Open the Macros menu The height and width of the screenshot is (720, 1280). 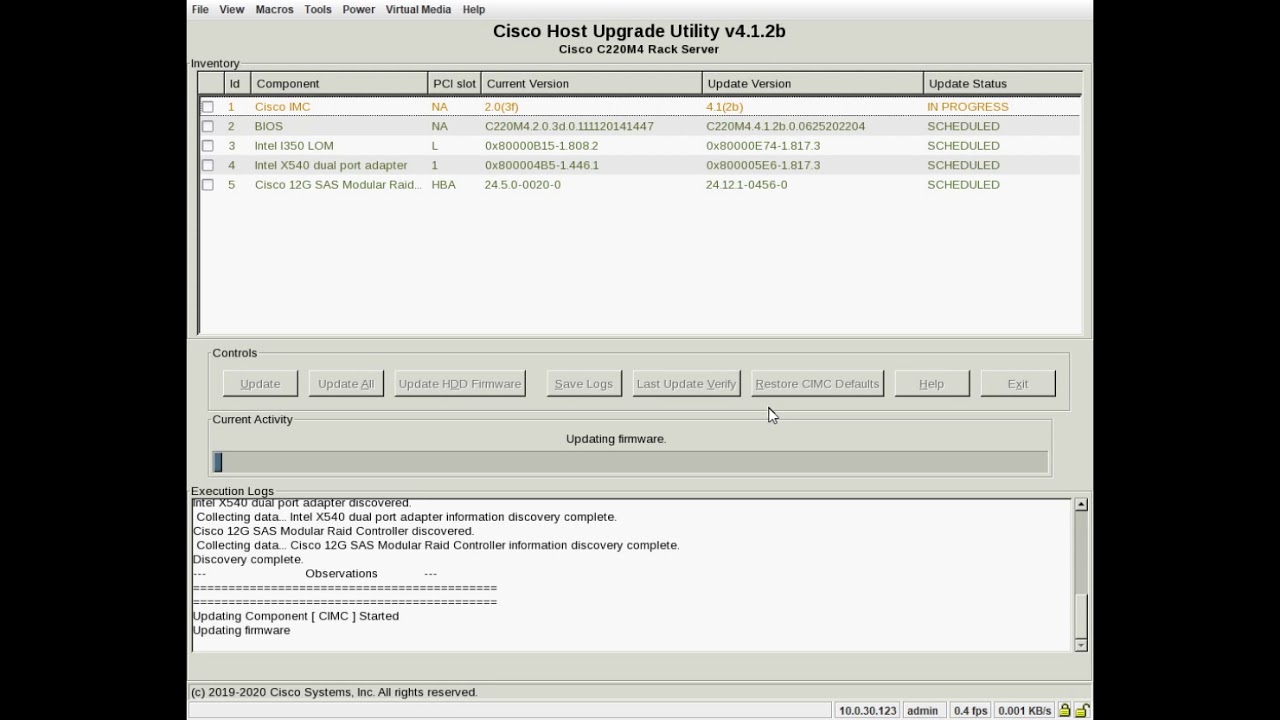point(274,9)
